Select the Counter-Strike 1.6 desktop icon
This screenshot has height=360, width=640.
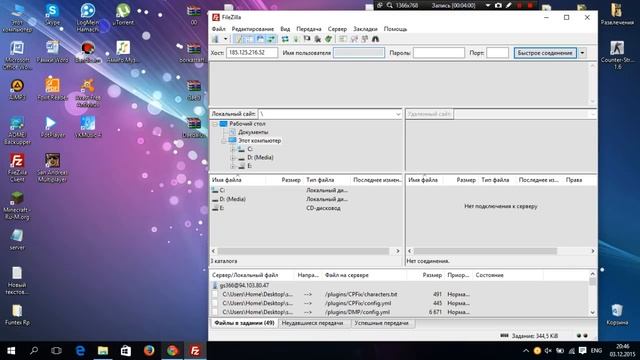617,54
